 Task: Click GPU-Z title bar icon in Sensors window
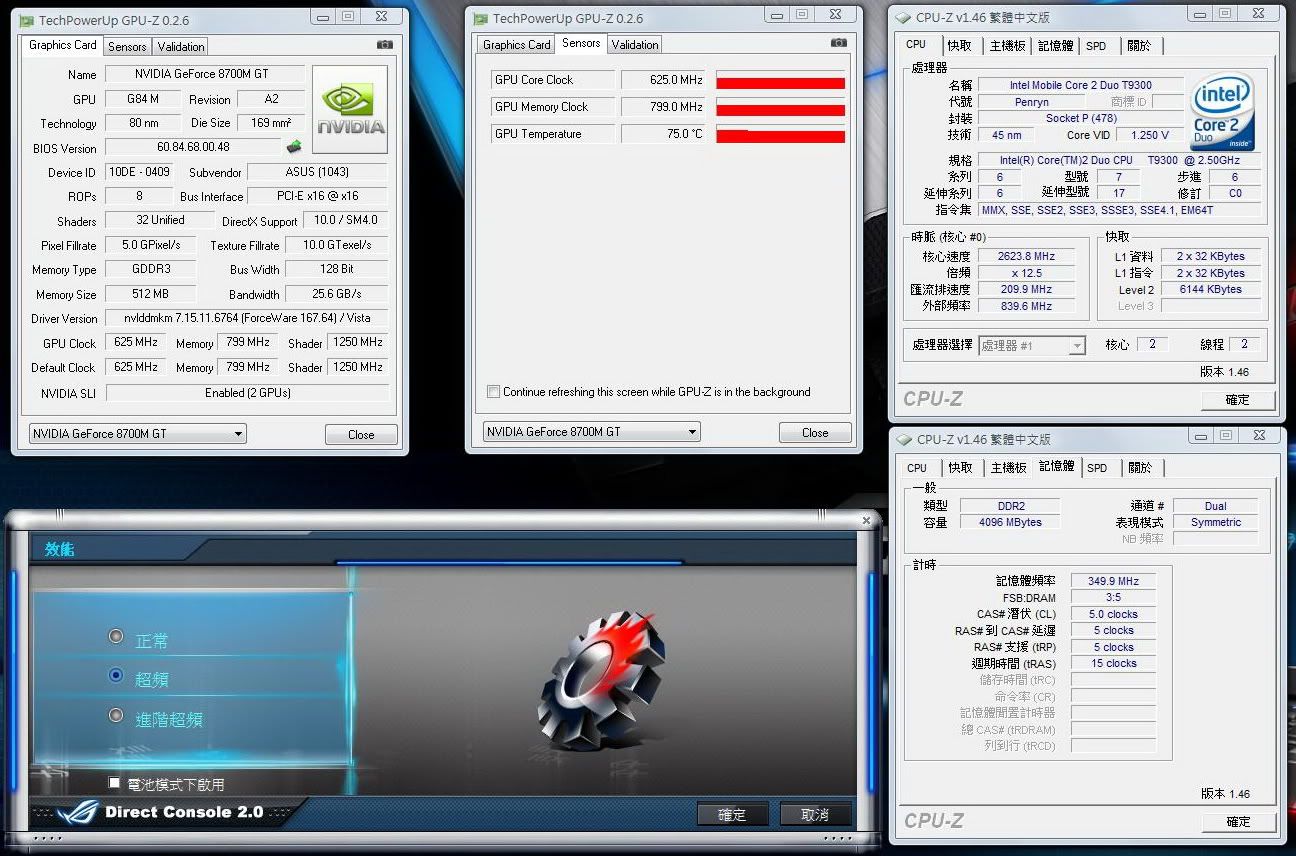(480, 18)
